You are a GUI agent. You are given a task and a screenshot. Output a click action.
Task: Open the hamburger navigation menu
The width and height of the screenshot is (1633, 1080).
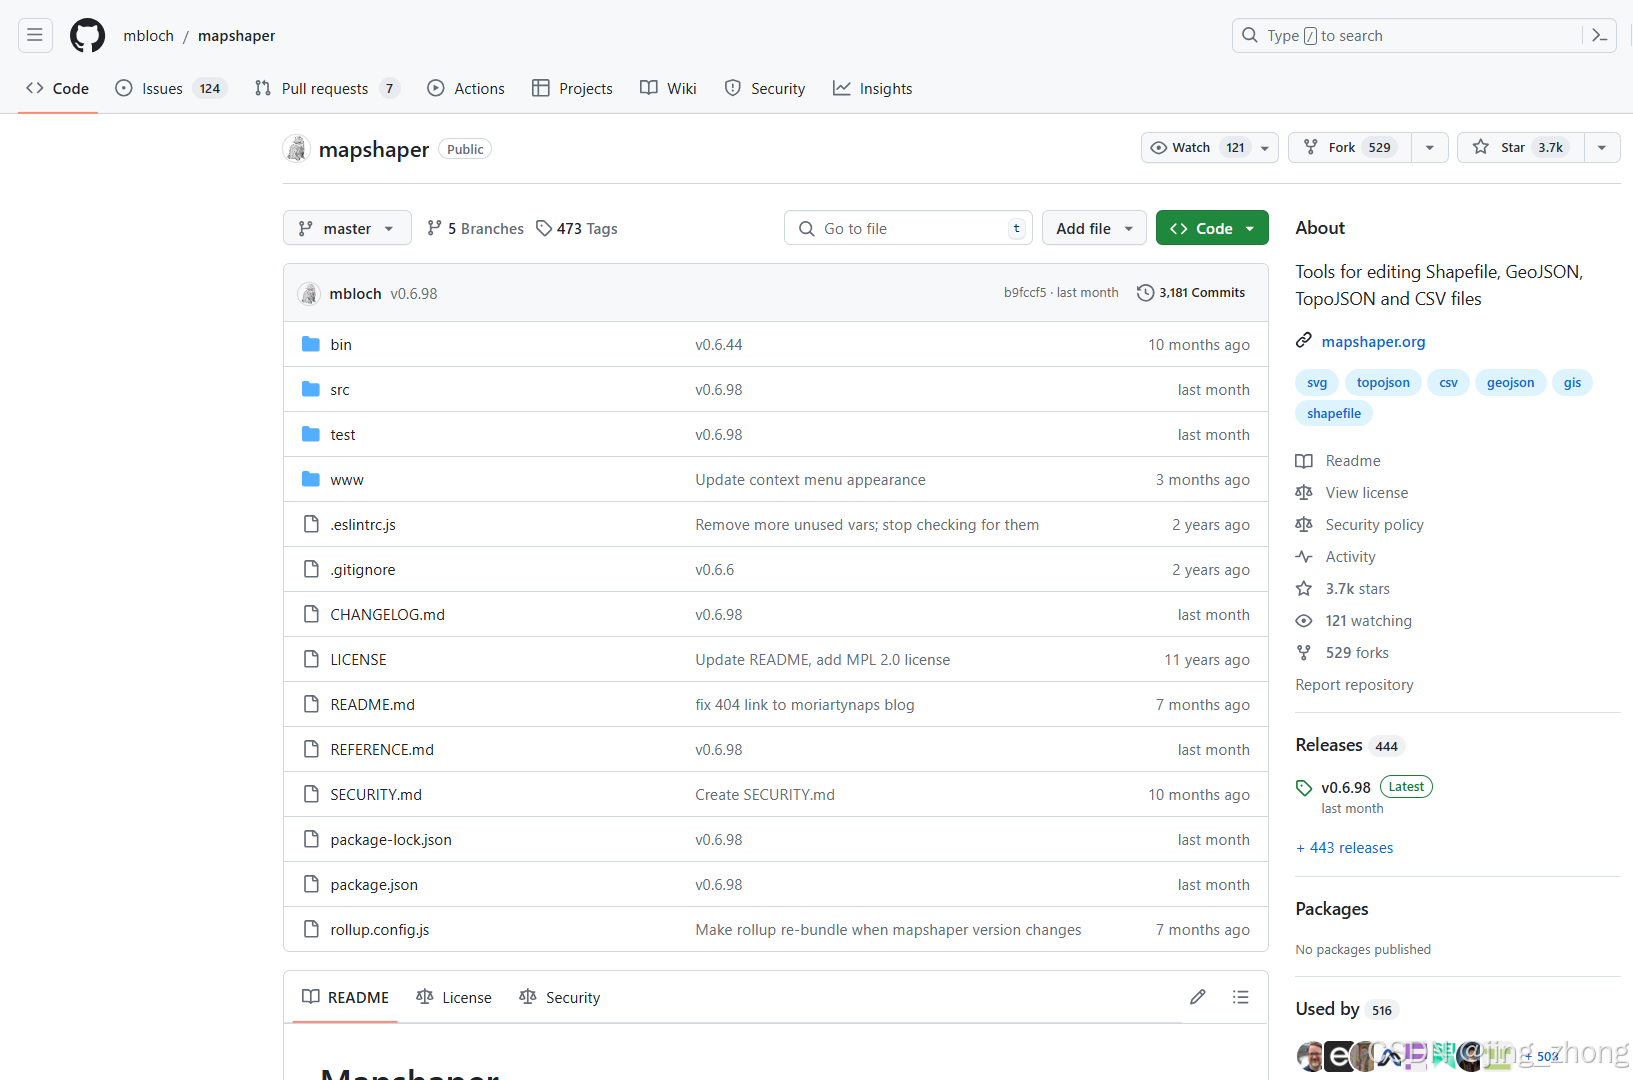[35, 36]
